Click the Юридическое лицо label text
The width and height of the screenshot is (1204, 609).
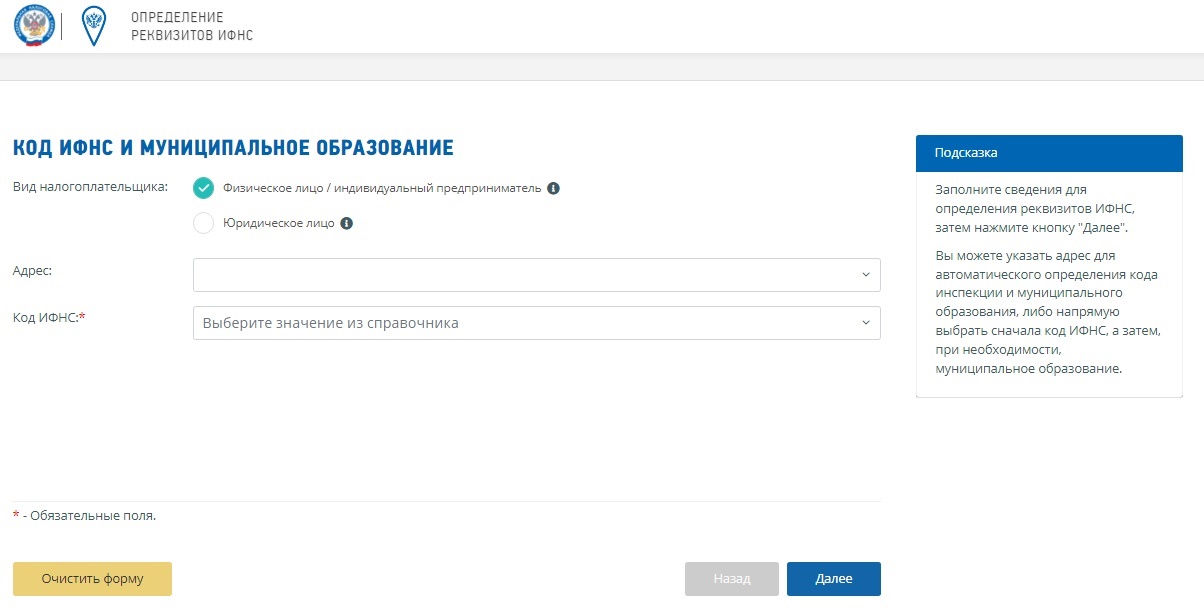click(x=278, y=224)
